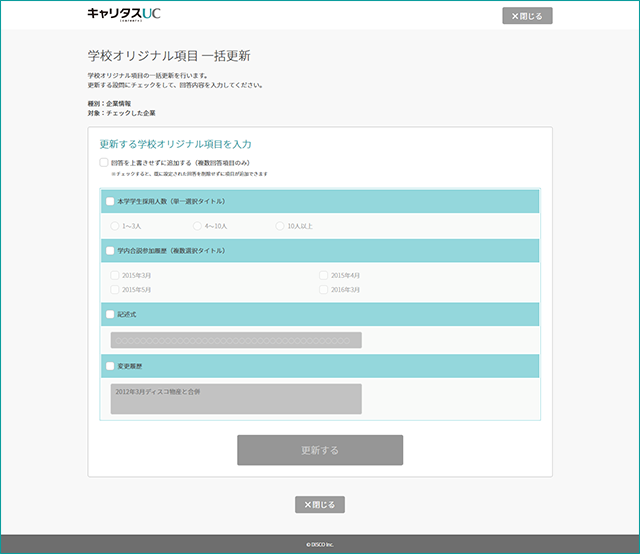Viewport: 640px width, 554px height.
Task: Click the top-right 閉じる button
Action: pyautogui.click(x=527, y=16)
